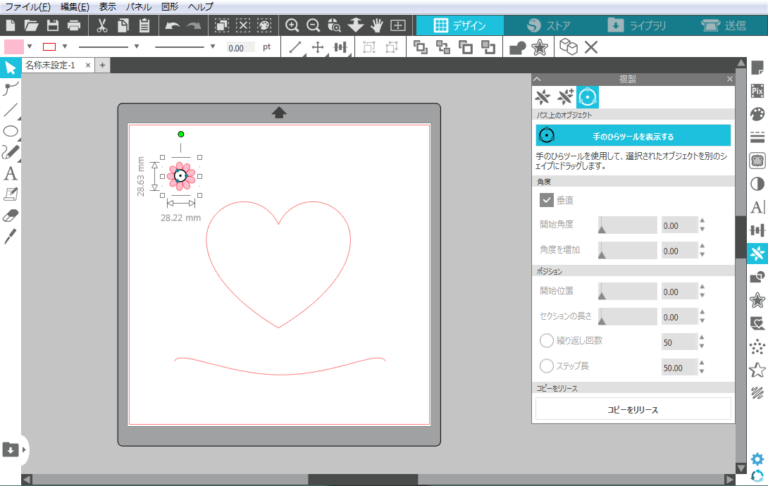
Task: Open the 表示 menu
Action: [108, 7]
